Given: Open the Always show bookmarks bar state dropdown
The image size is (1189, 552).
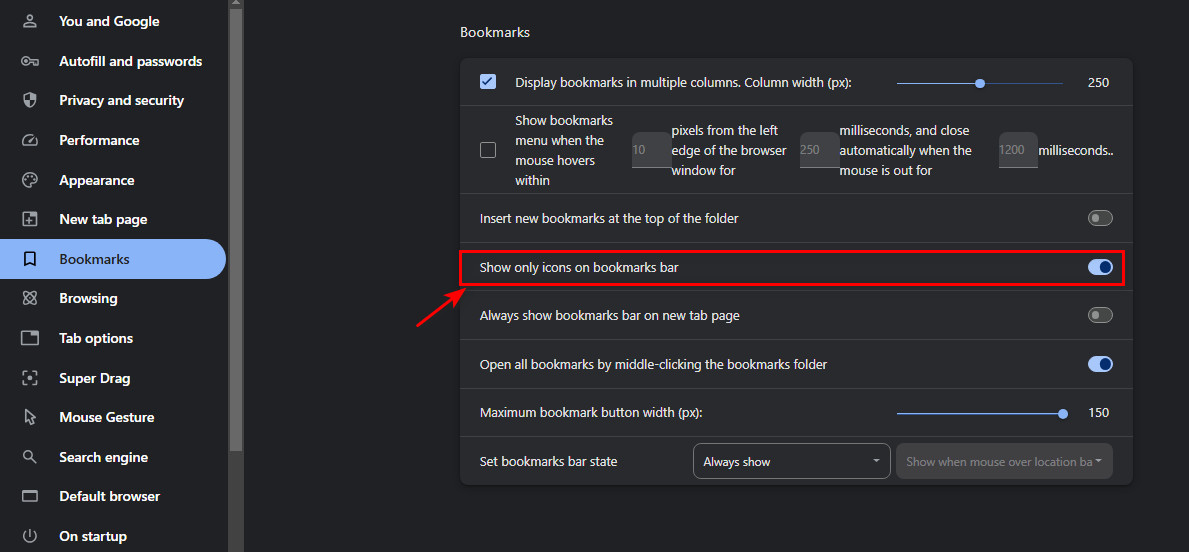Looking at the screenshot, I should tap(792, 461).
